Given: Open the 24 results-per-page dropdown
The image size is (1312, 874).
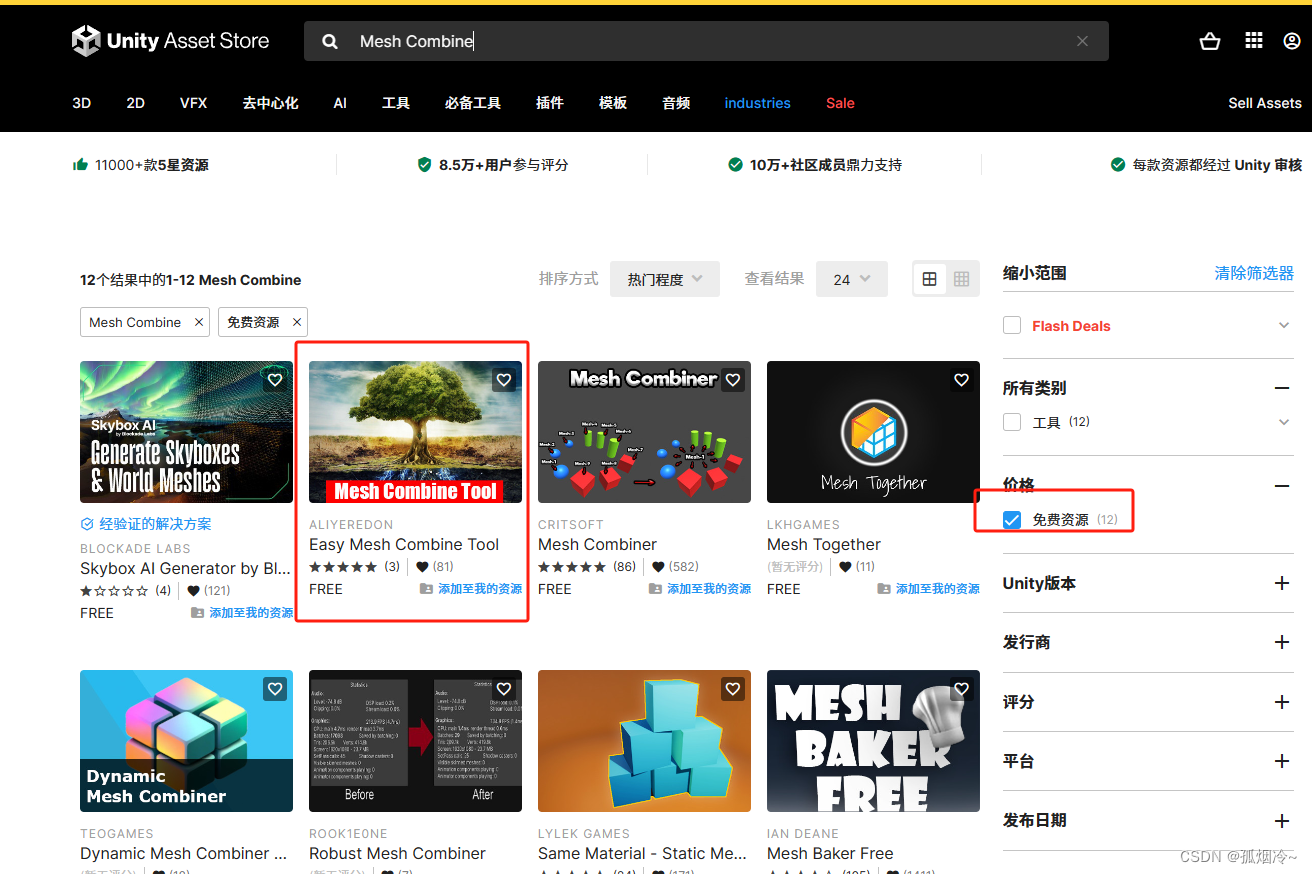Looking at the screenshot, I should point(852,280).
